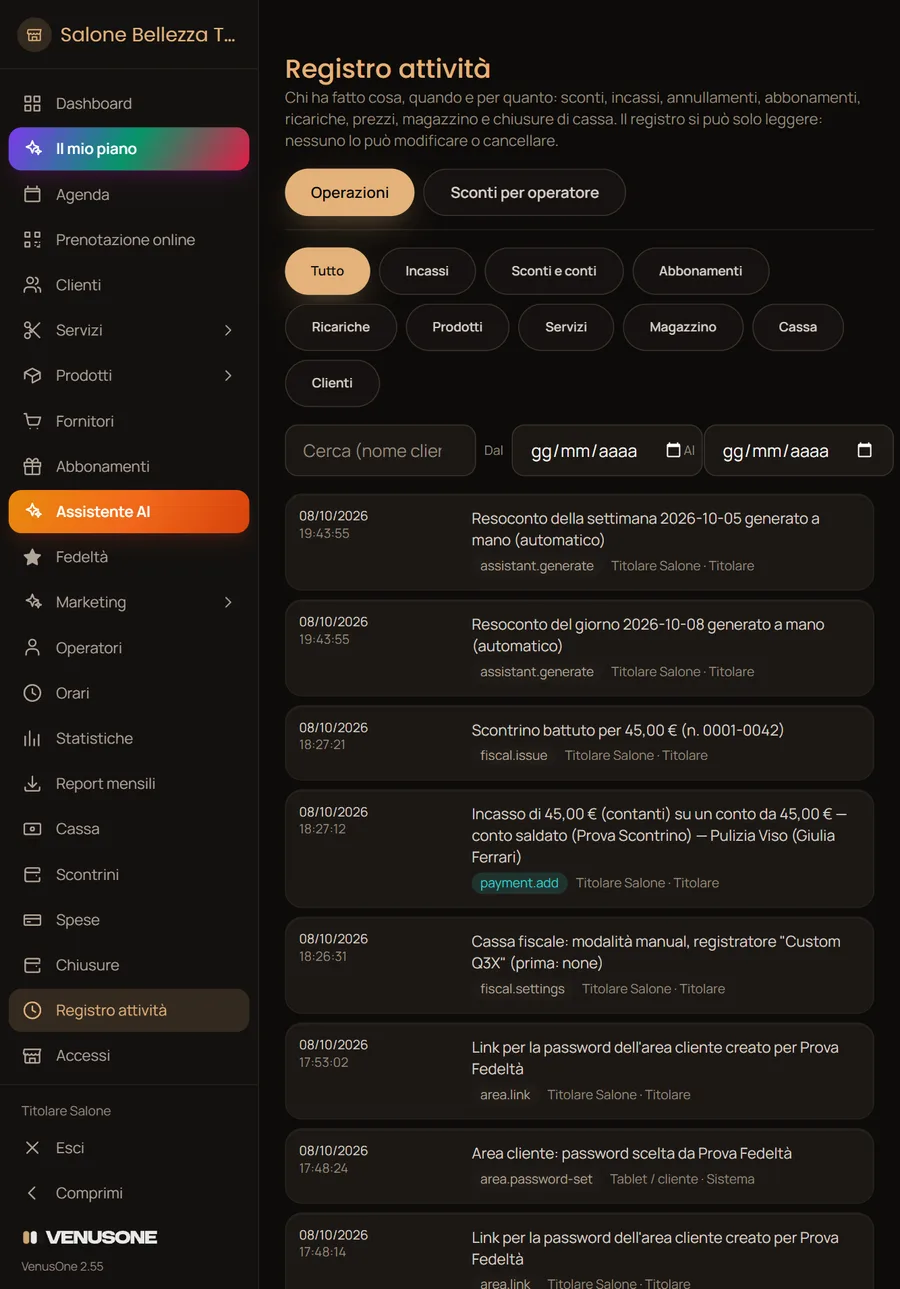Image resolution: width=900 pixels, height=1289 pixels.
Task: Open calendar picker on the Dal date field
Action: 673,450
